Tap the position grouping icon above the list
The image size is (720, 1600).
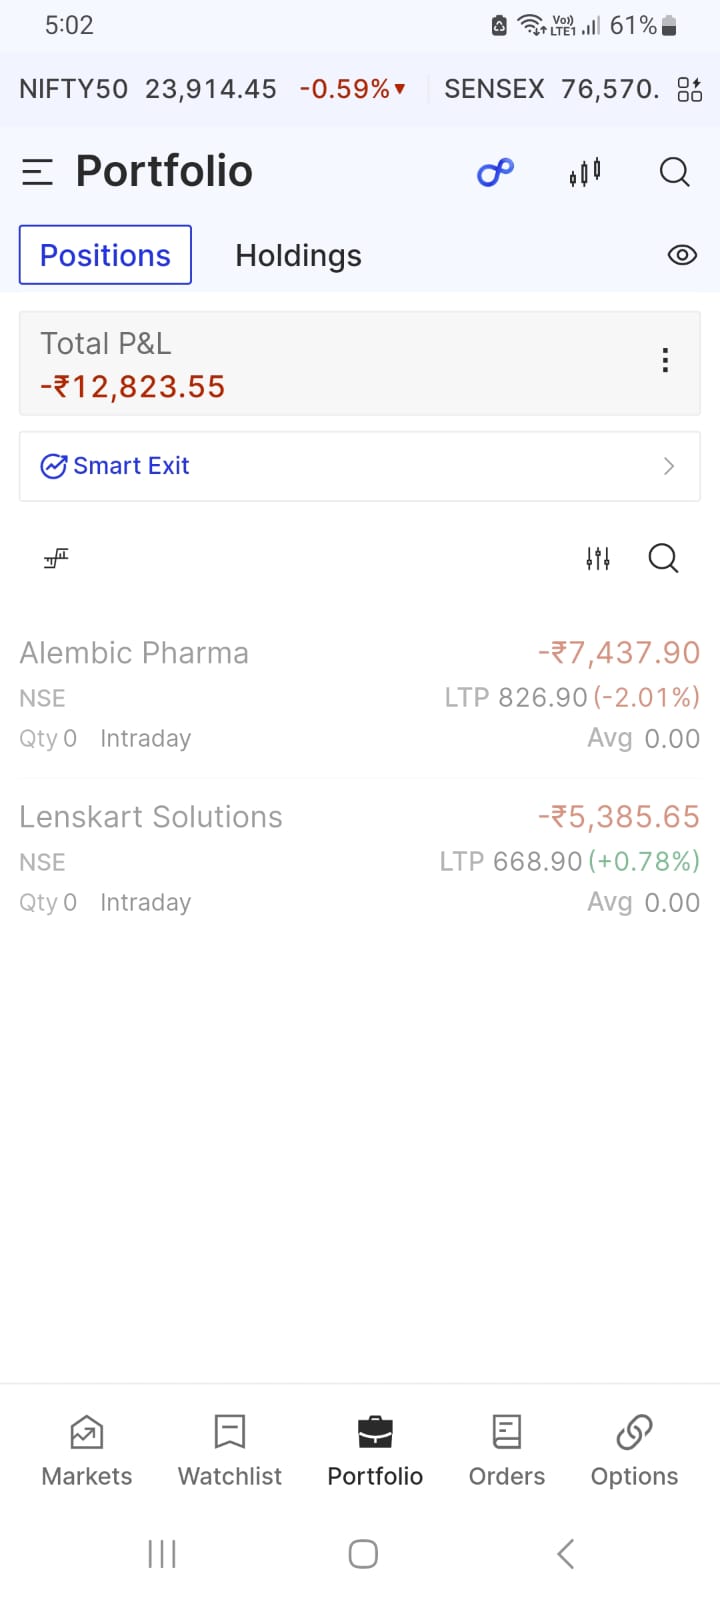click(x=56, y=558)
